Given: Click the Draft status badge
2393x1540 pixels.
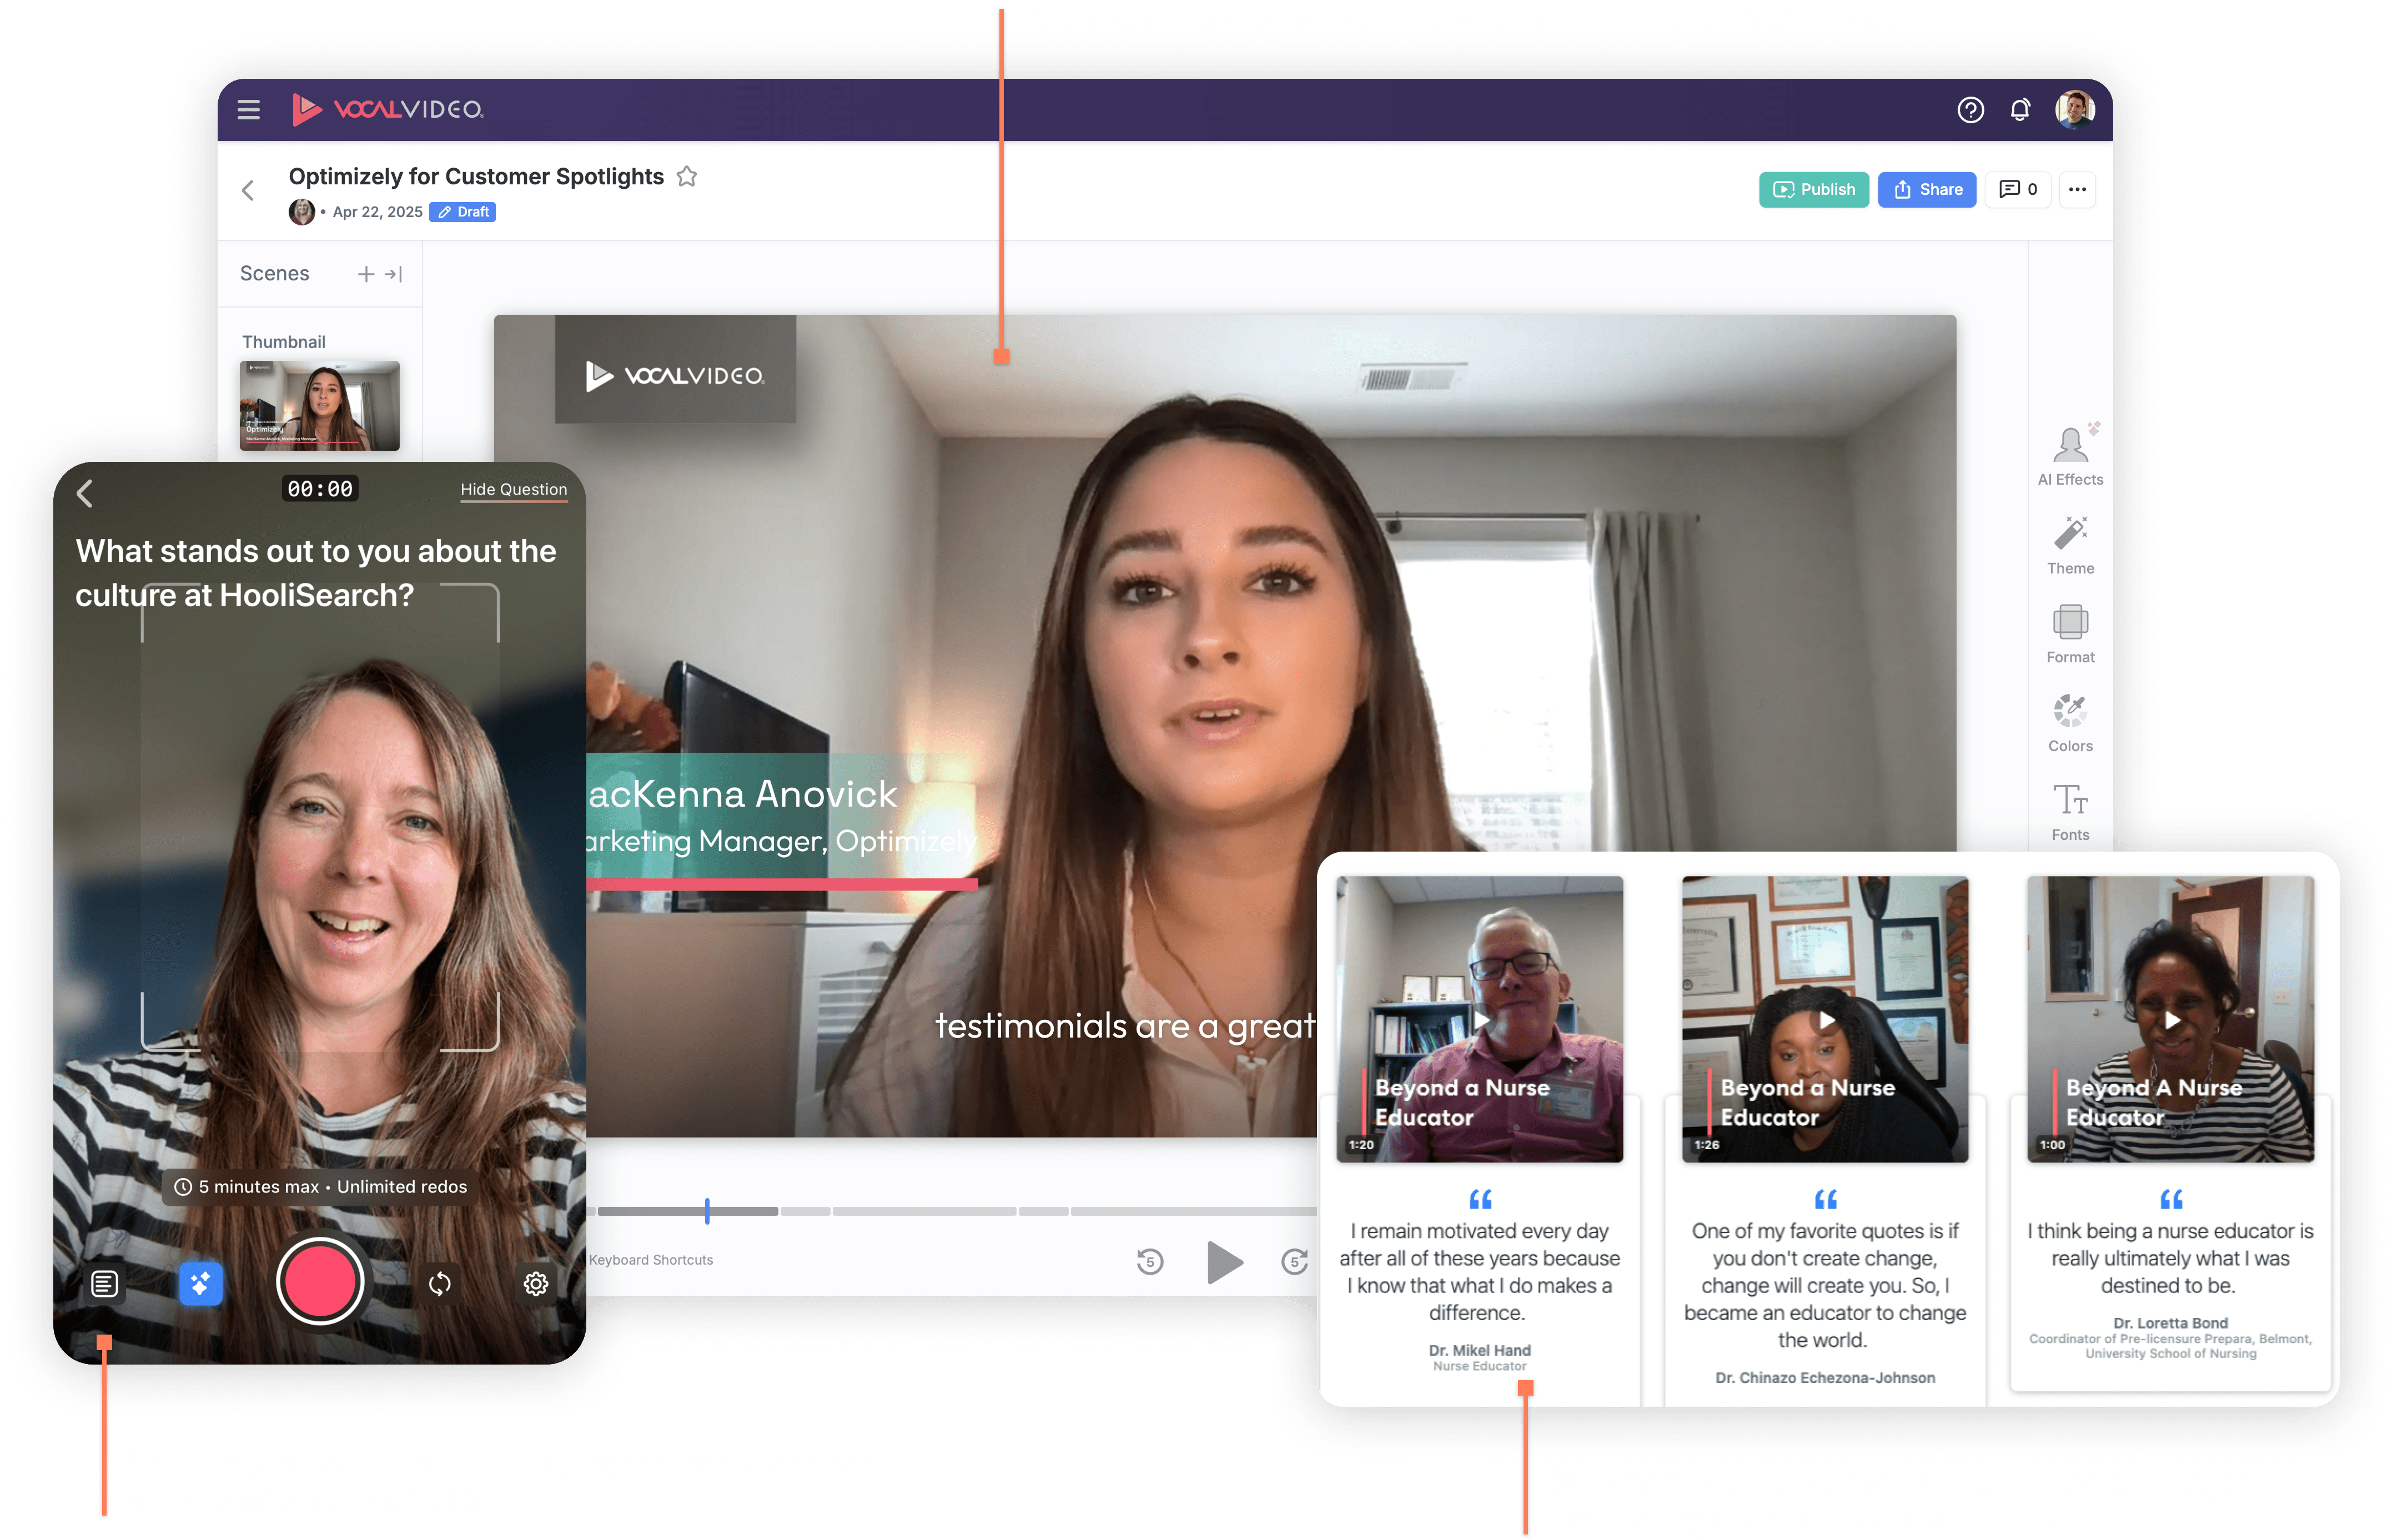Looking at the screenshot, I should pos(463,212).
